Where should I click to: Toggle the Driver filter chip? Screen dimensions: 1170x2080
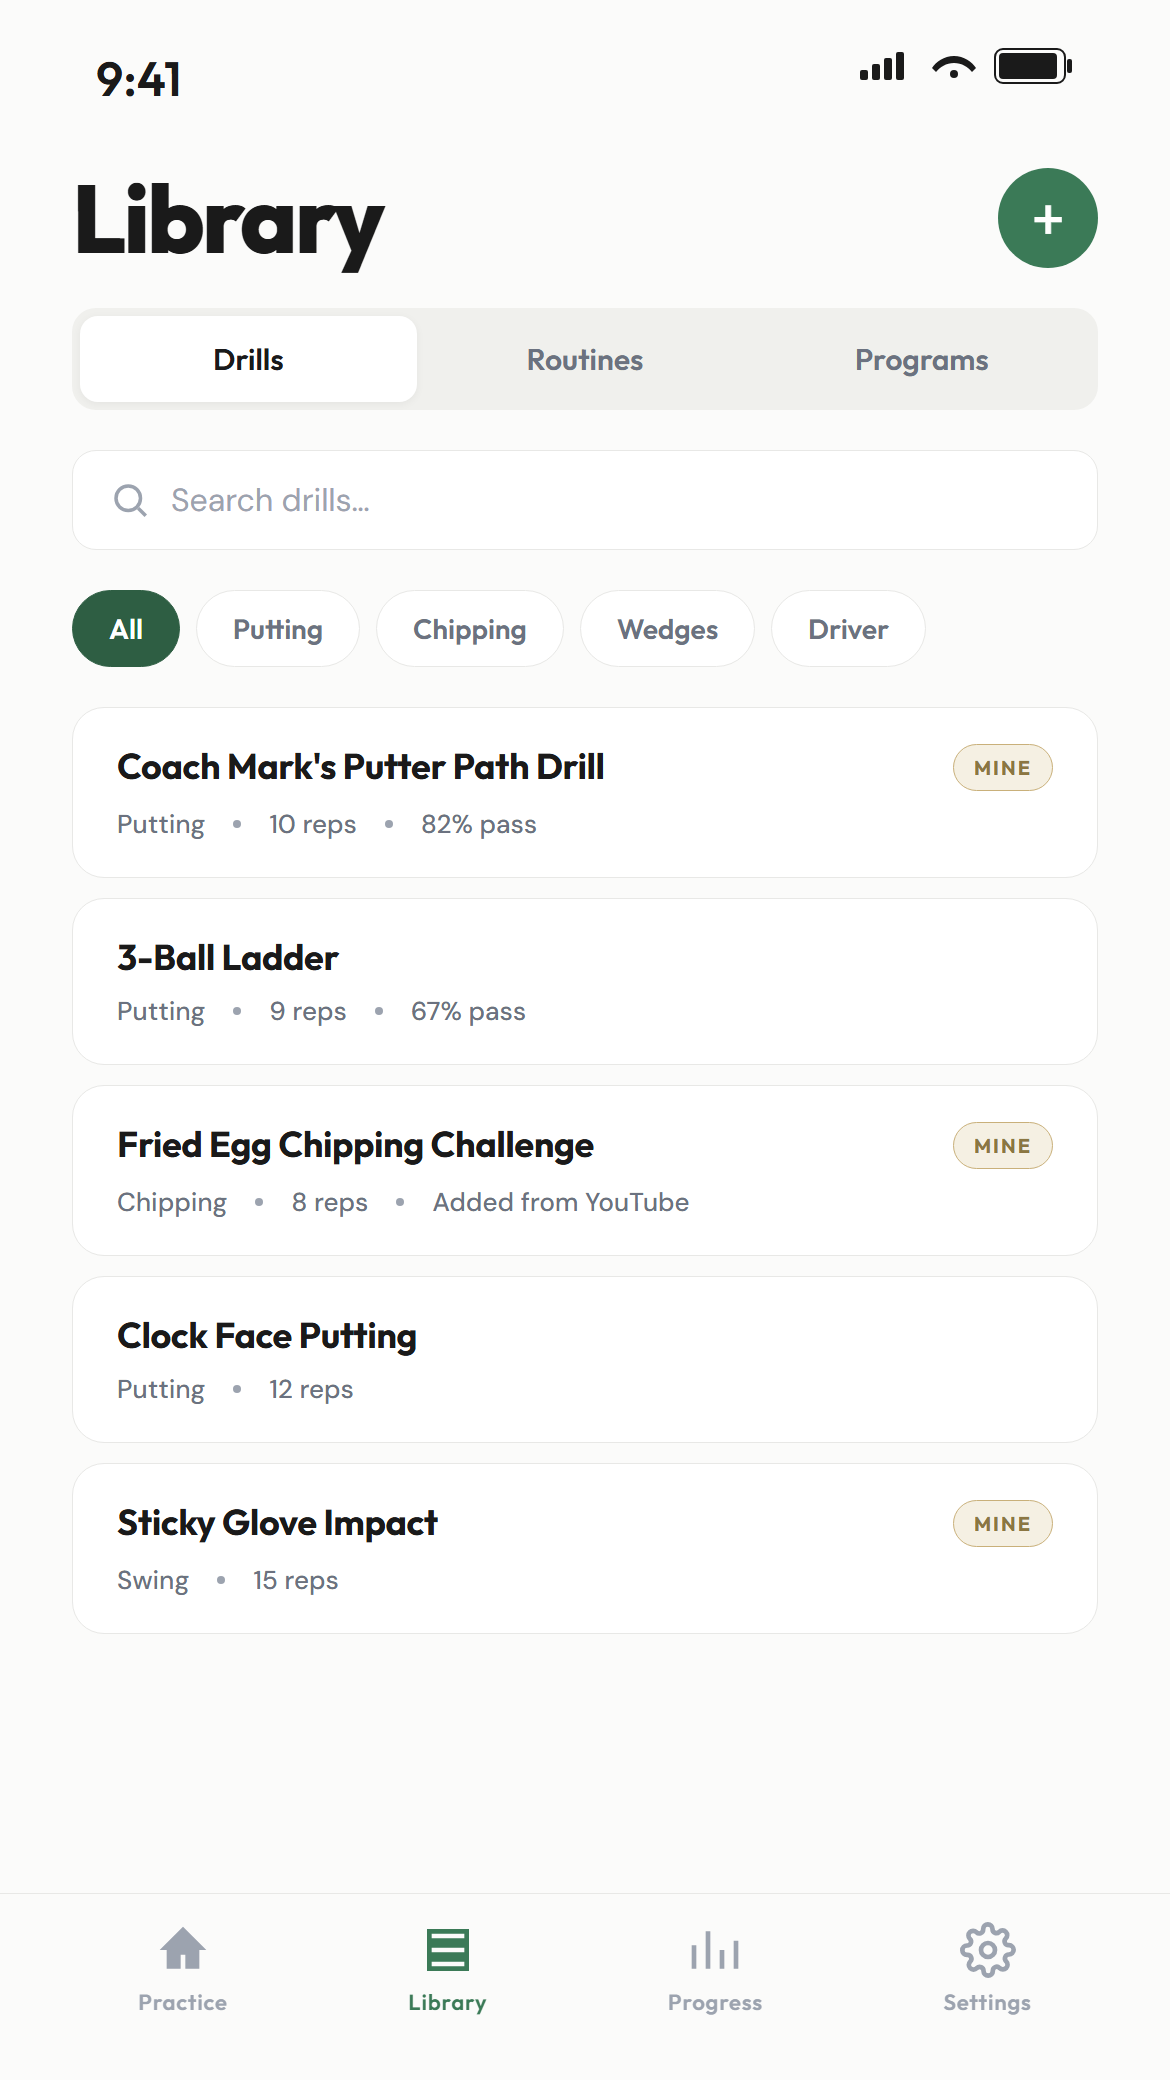pyautogui.click(x=848, y=629)
